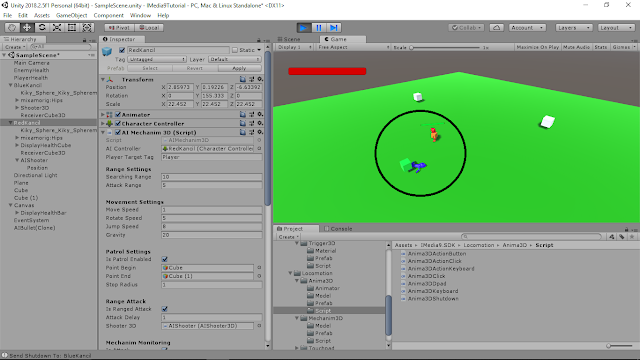Click the prefab Apply button
The height and width of the screenshot is (360, 640).
click(239, 68)
